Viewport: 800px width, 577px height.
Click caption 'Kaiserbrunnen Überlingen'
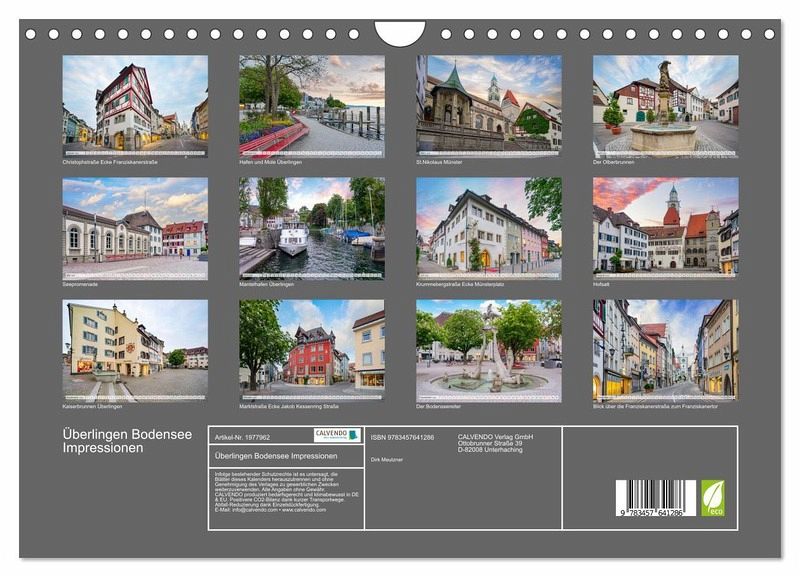coord(92,407)
